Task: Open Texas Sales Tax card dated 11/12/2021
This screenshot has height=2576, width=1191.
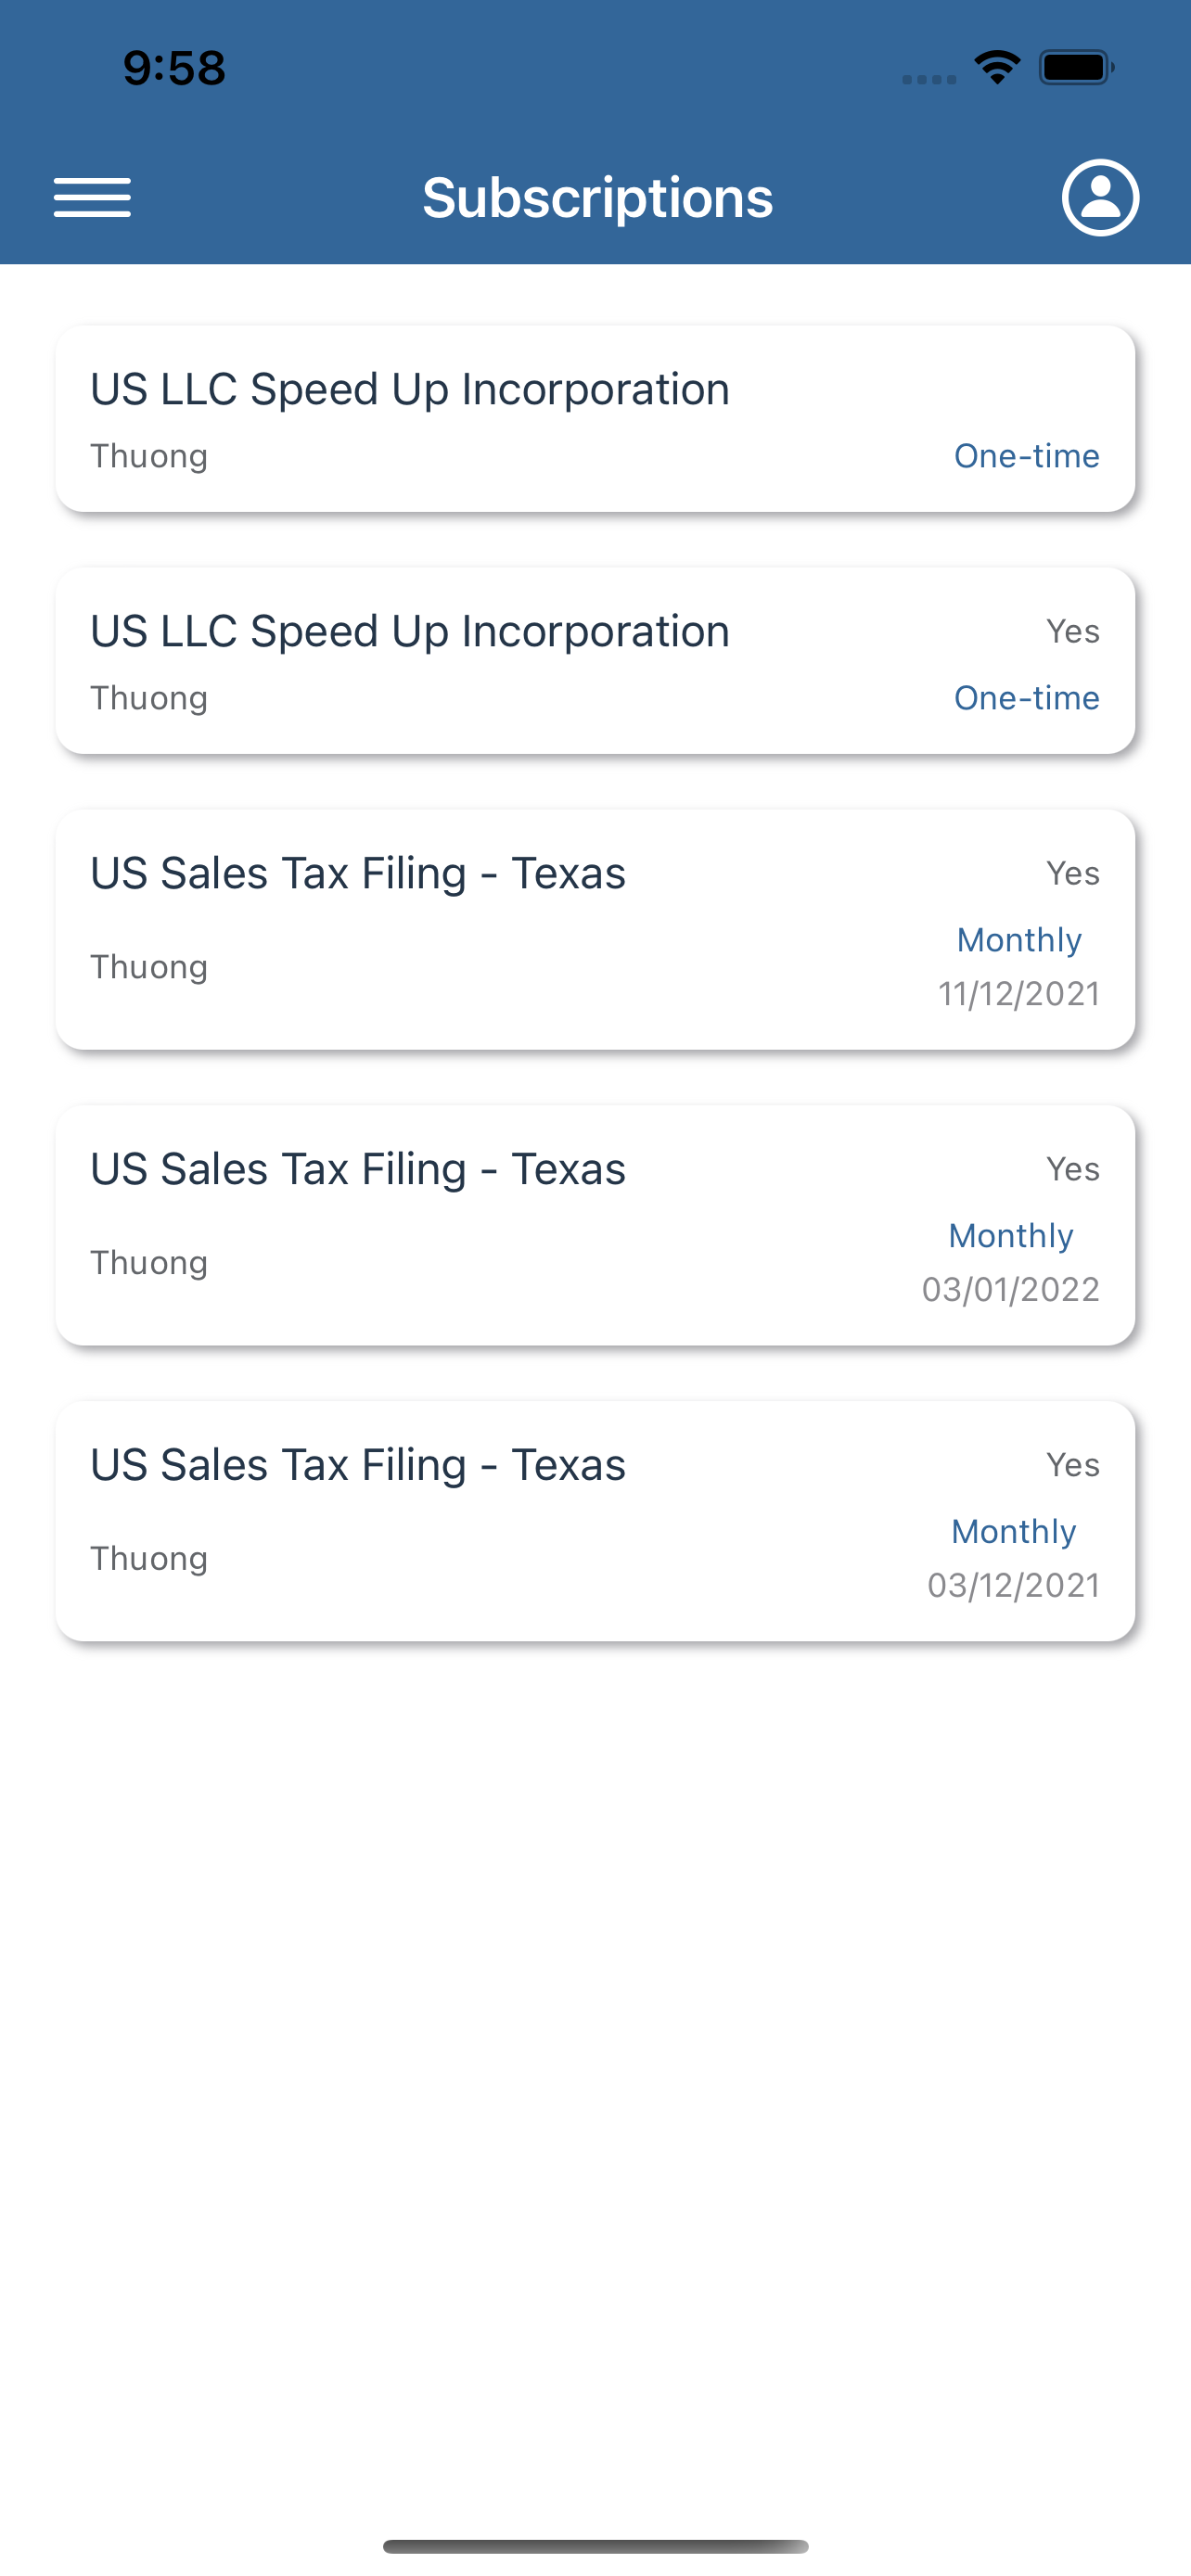Action: click(595, 930)
